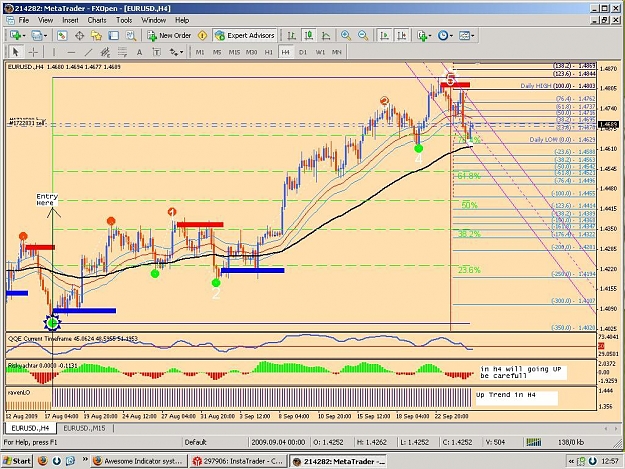This screenshot has height=469, width=625.
Task: Open the Strategy Tester icon
Action: click(x=131, y=35)
